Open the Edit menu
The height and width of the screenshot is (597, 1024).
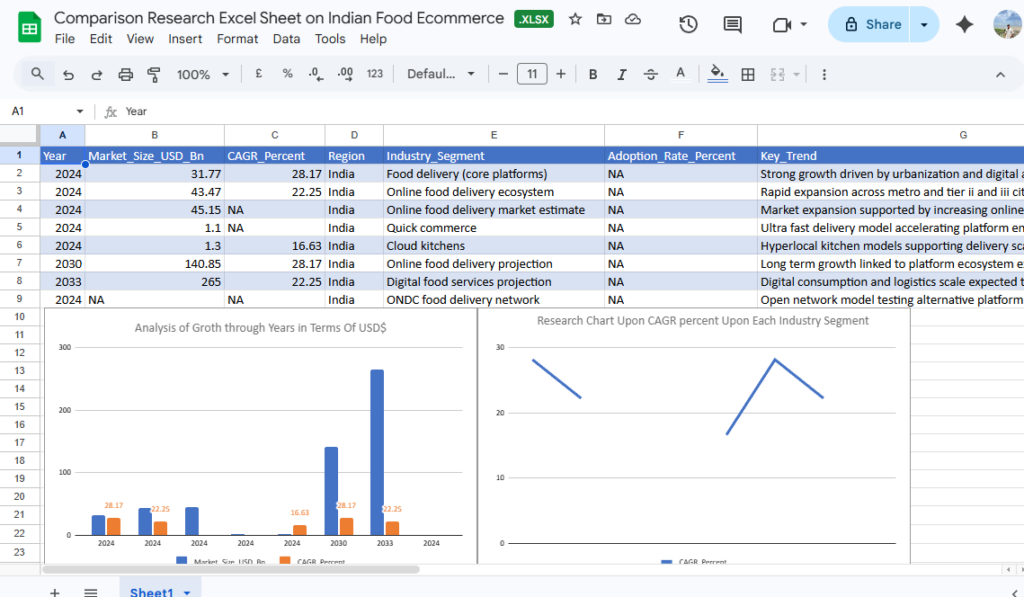(101, 39)
